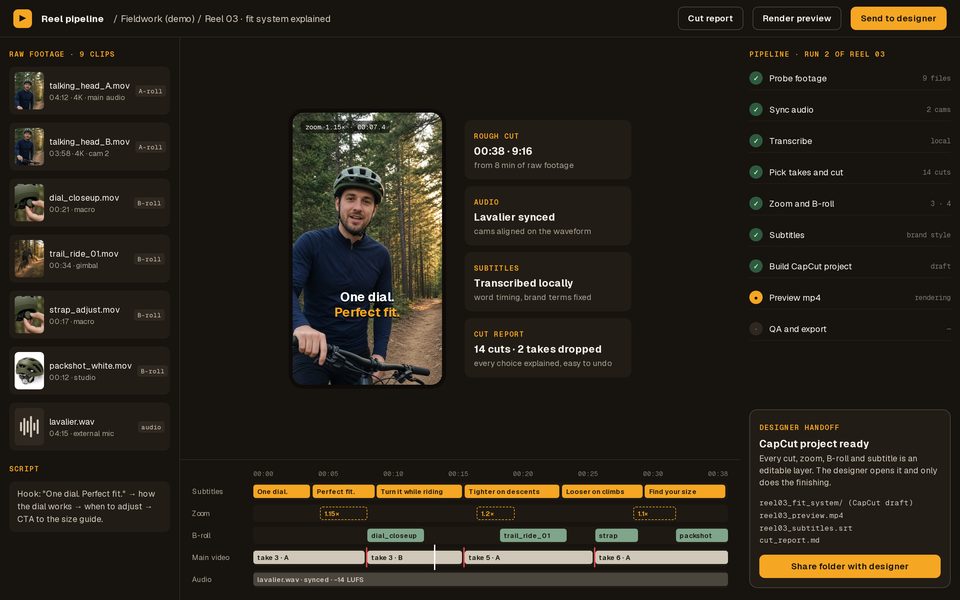Share folder with designer
Viewport: 960px width, 600px height.
pyautogui.click(x=850, y=566)
